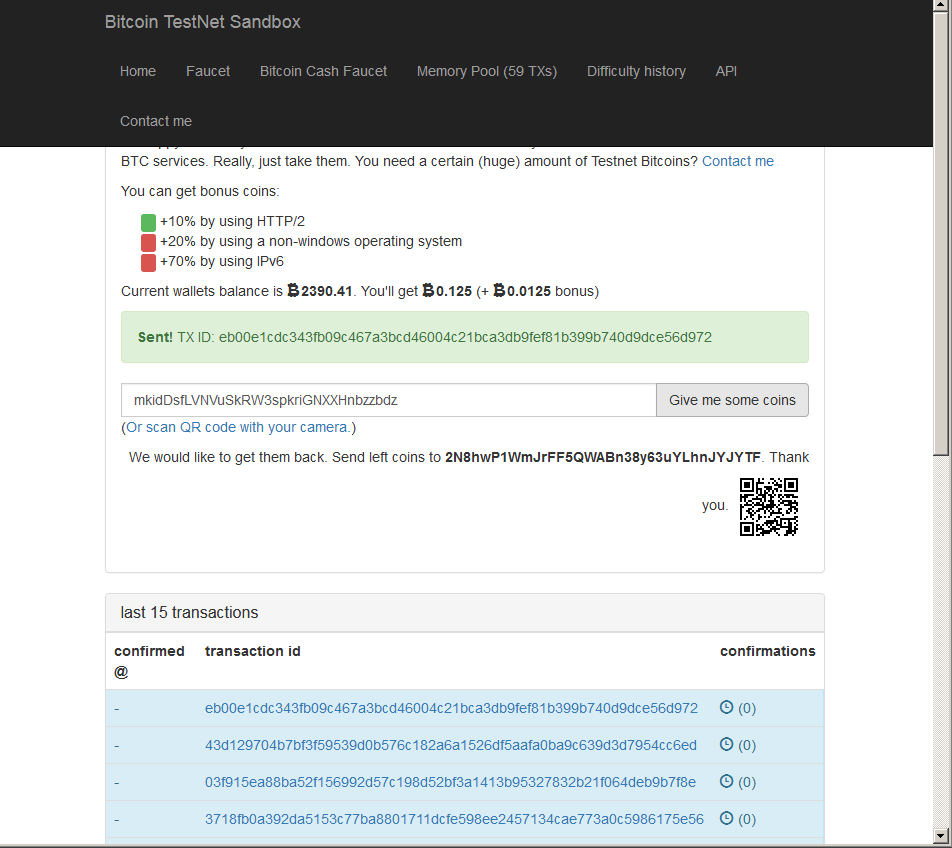View Memory Pool (59 TXs)
The image size is (952, 848).
tap(487, 71)
